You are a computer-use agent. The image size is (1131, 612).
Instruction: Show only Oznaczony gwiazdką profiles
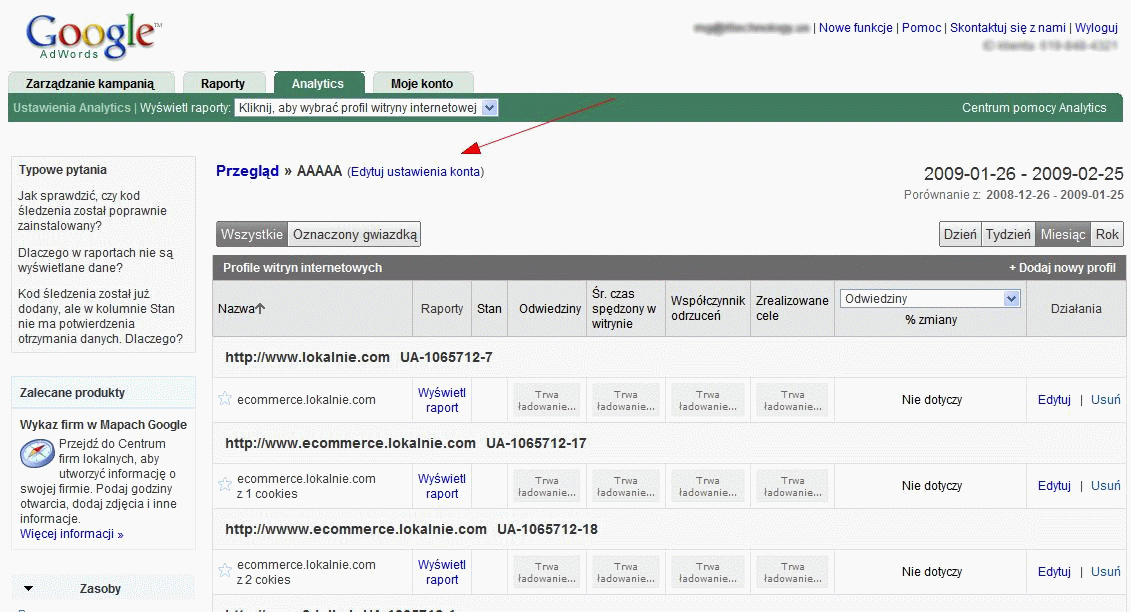coord(354,234)
